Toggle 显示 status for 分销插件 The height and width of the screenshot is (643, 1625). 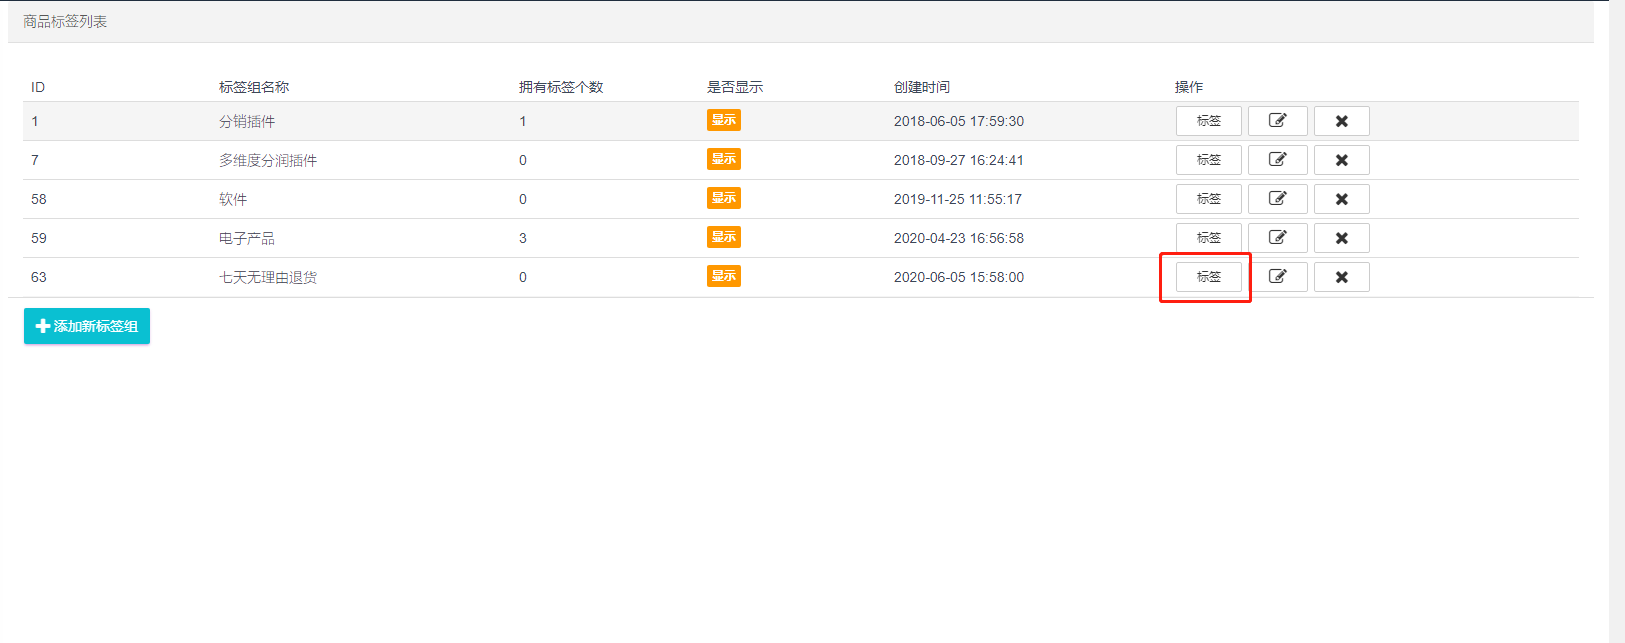pyautogui.click(x=724, y=120)
